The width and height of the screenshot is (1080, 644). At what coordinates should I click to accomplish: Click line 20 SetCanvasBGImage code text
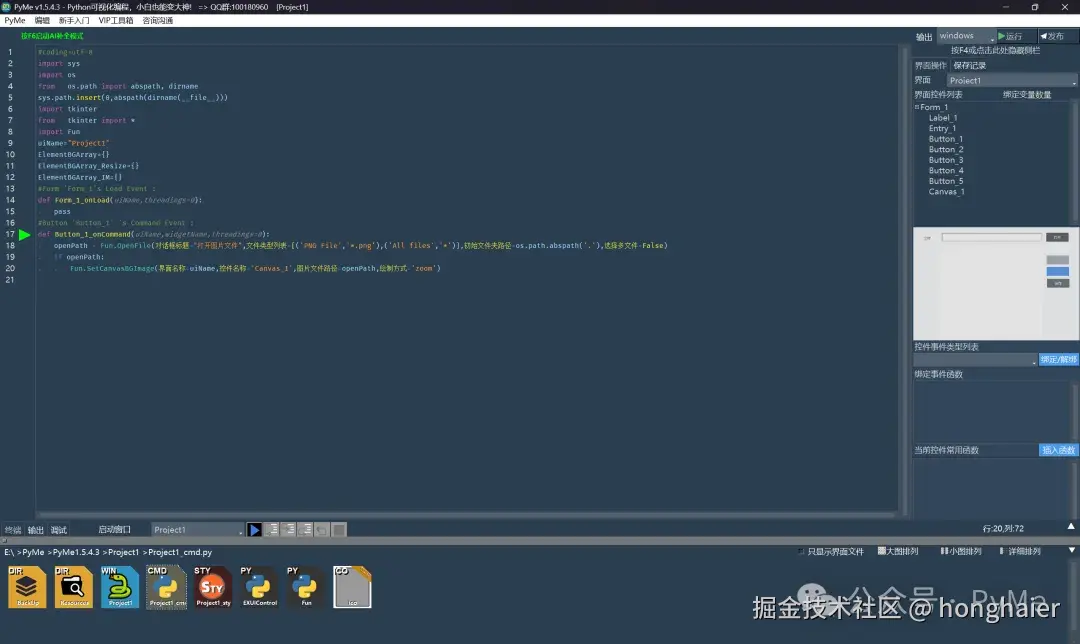[x=255, y=269]
